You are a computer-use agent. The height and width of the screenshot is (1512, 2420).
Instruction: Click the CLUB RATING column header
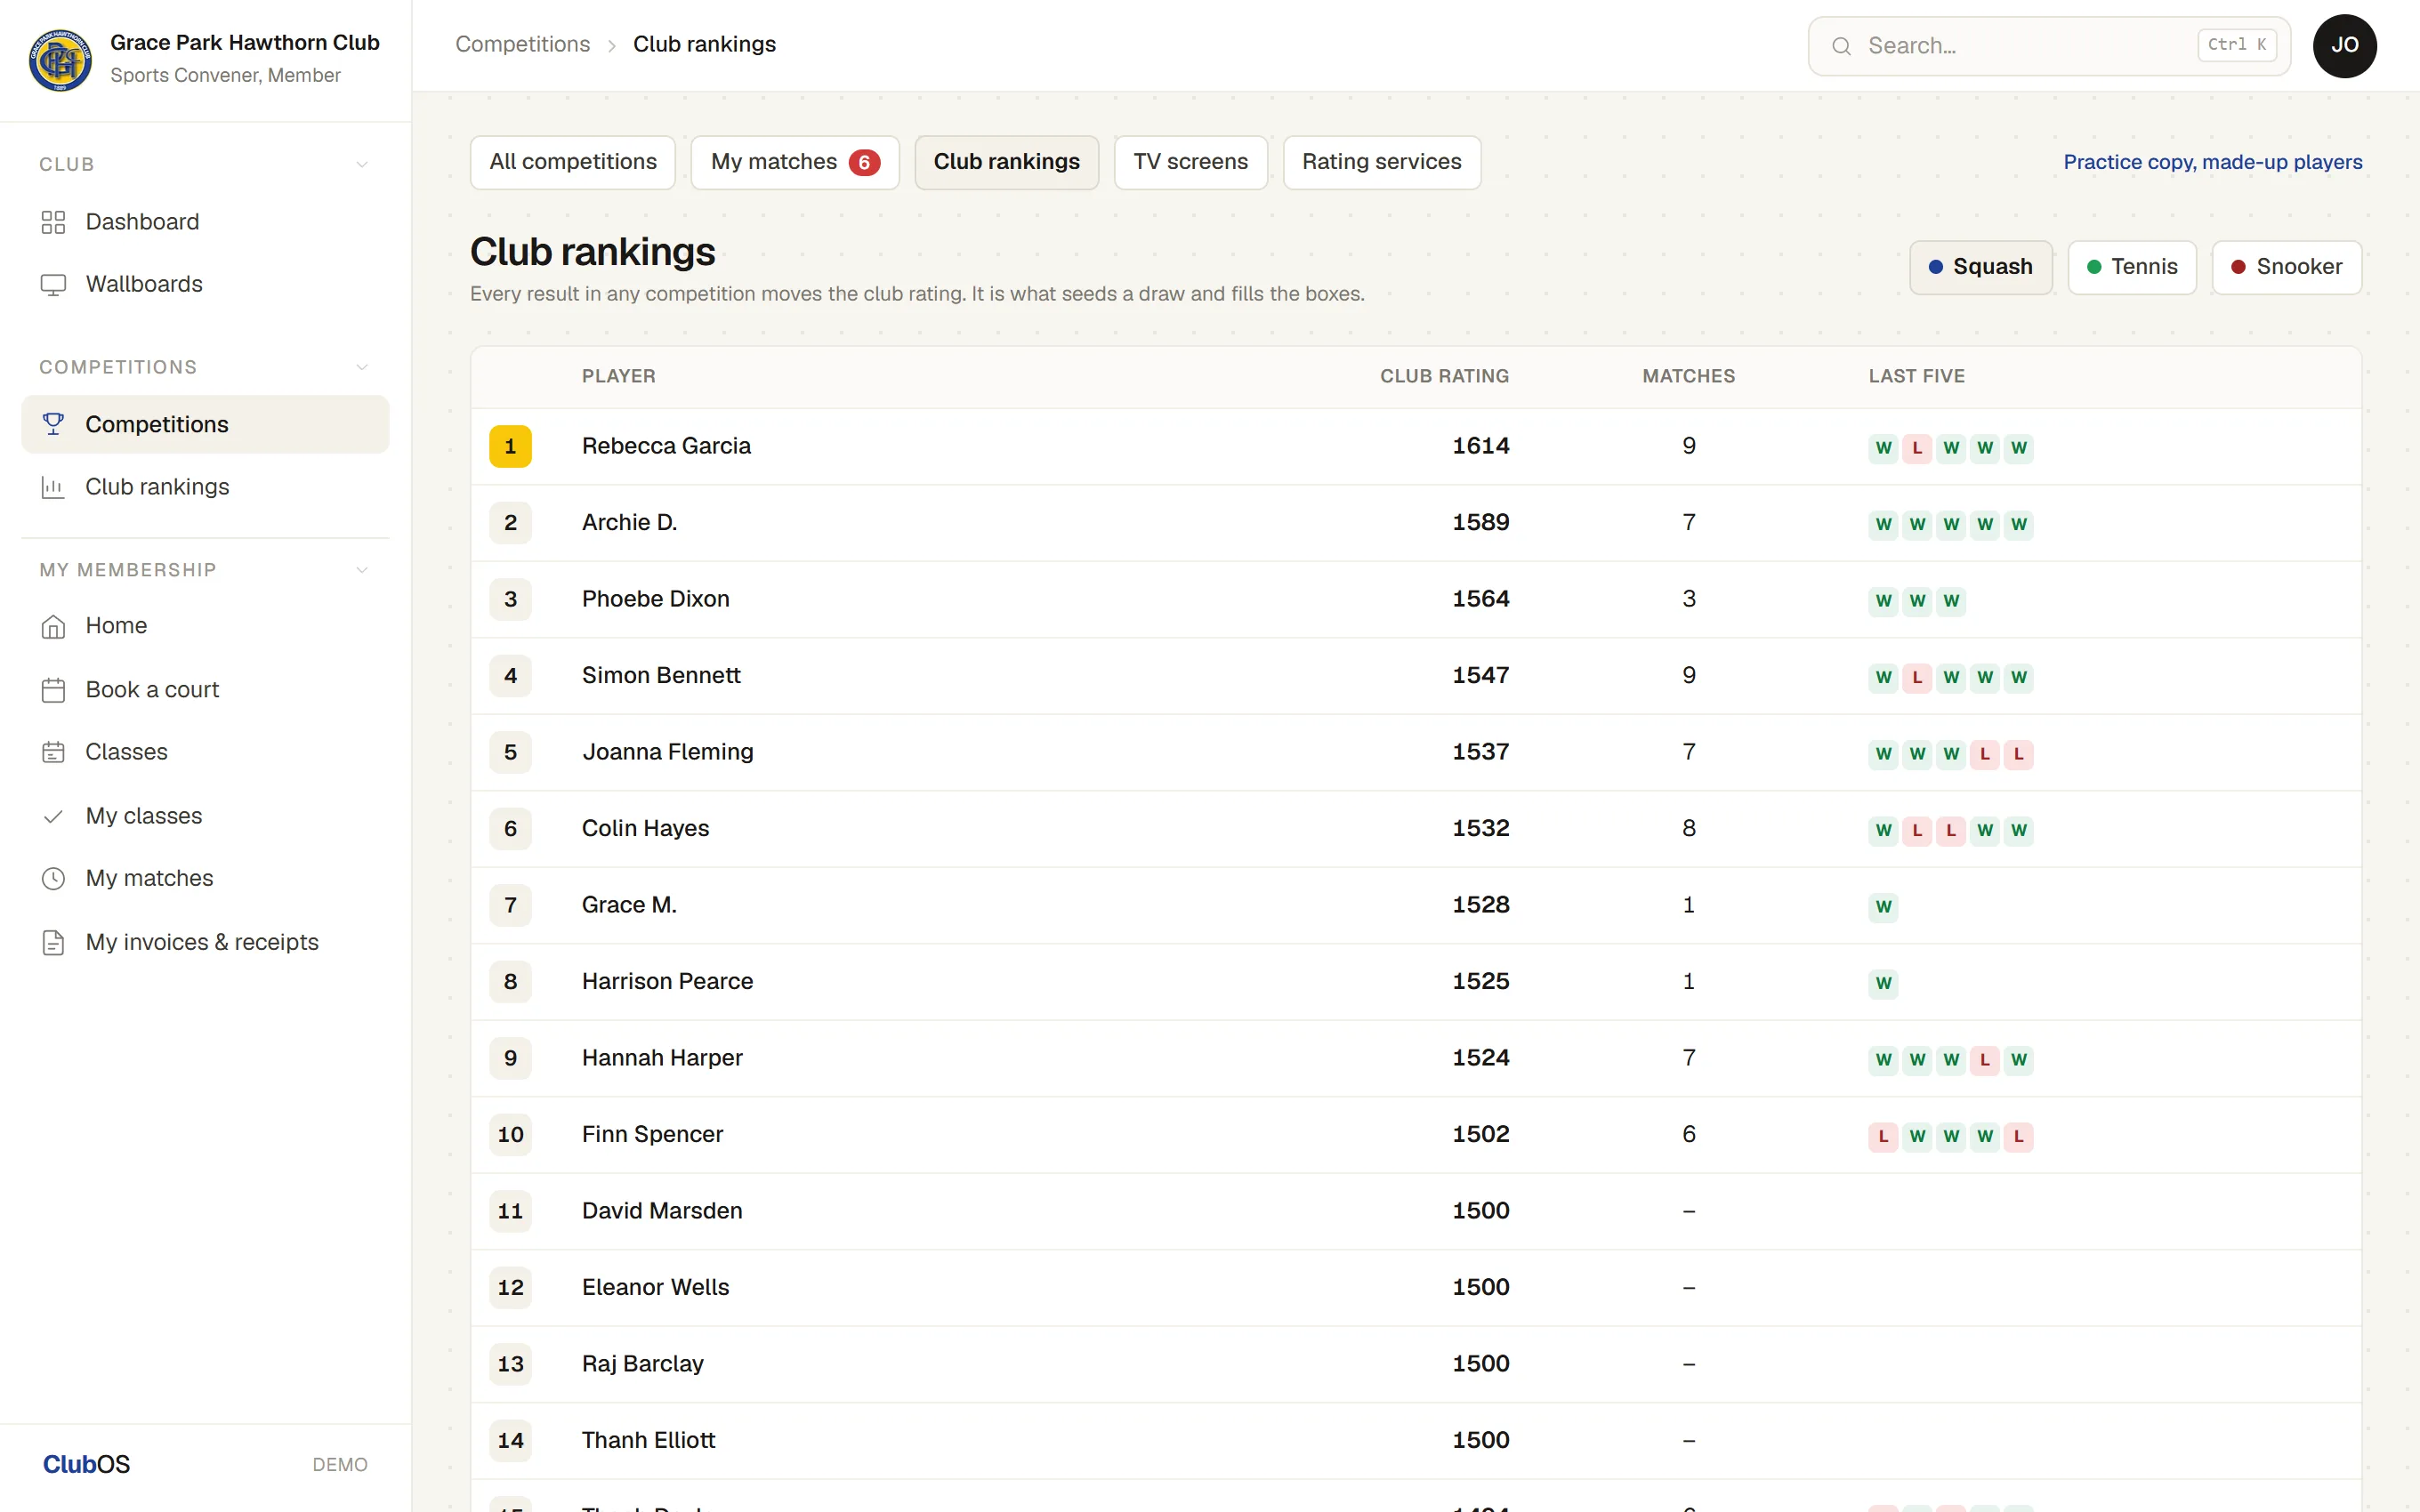(x=1444, y=376)
